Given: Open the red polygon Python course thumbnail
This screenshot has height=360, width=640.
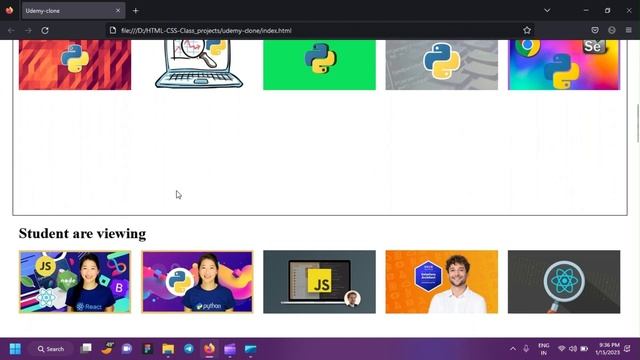Looking at the screenshot, I should click(x=75, y=65).
